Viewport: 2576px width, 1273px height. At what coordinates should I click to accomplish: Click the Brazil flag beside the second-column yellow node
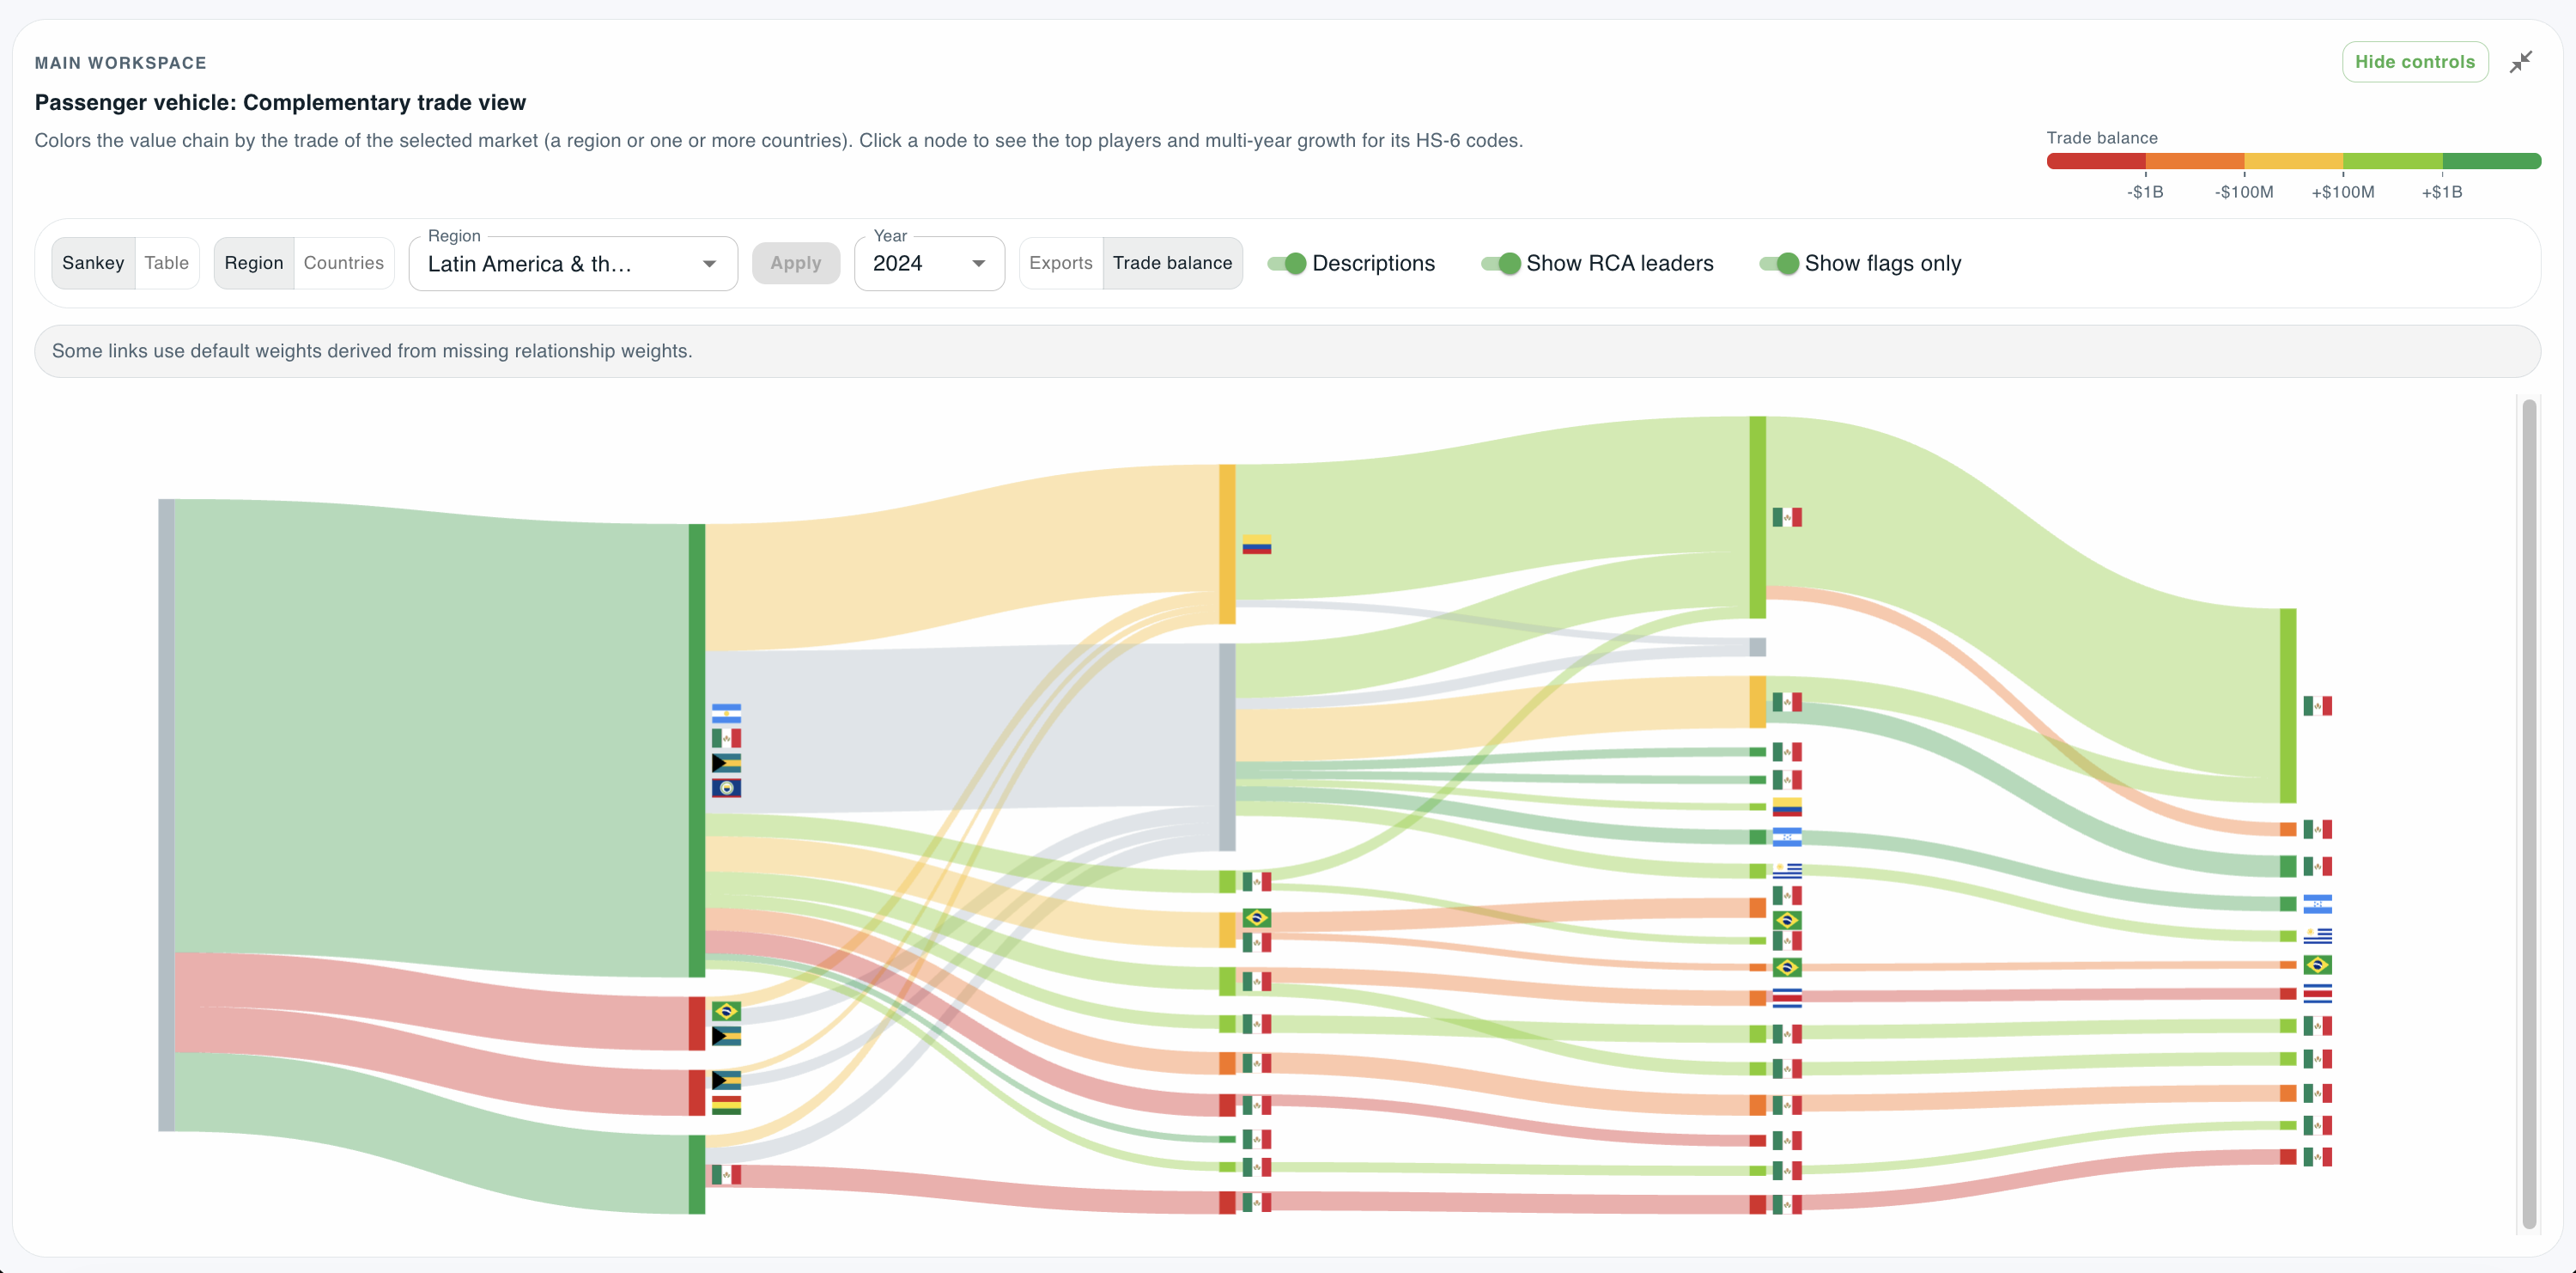point(1257,918)
